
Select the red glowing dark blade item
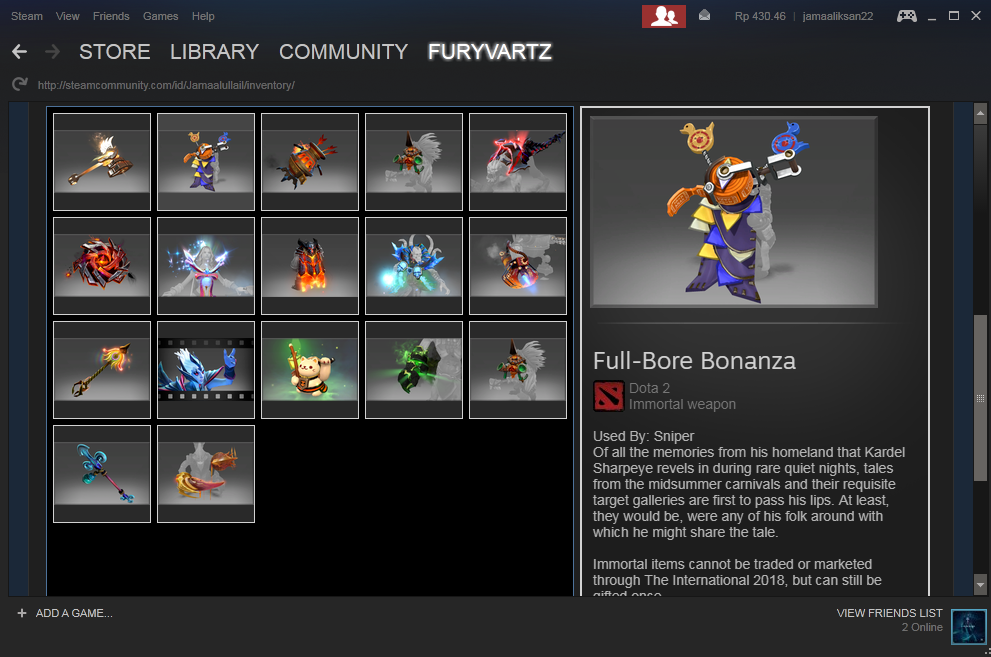[518, 162]
